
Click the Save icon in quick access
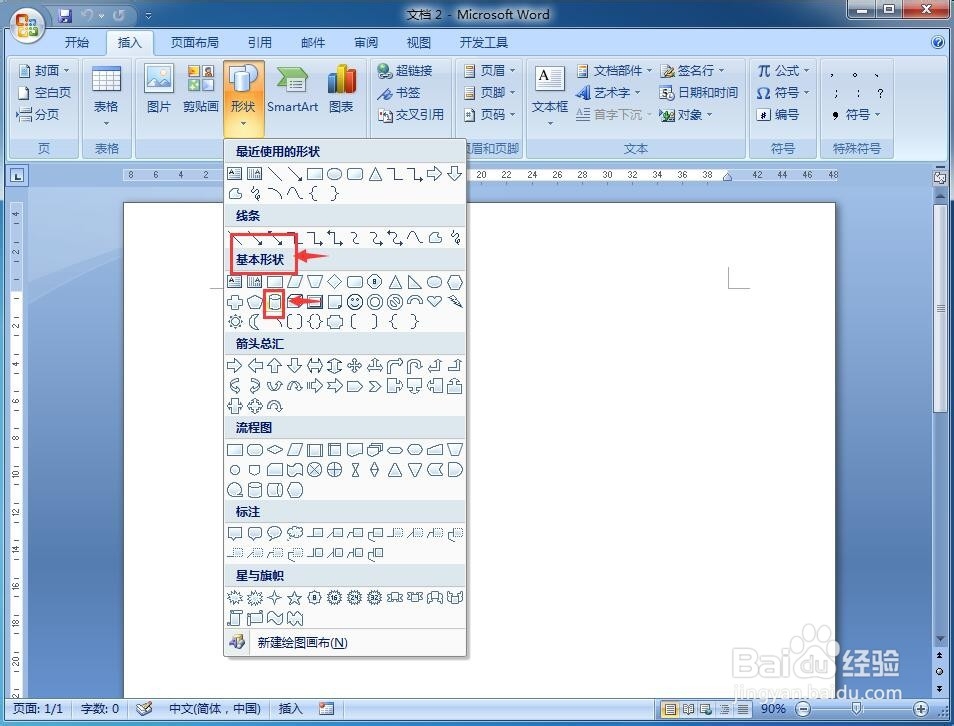(65, 15)
